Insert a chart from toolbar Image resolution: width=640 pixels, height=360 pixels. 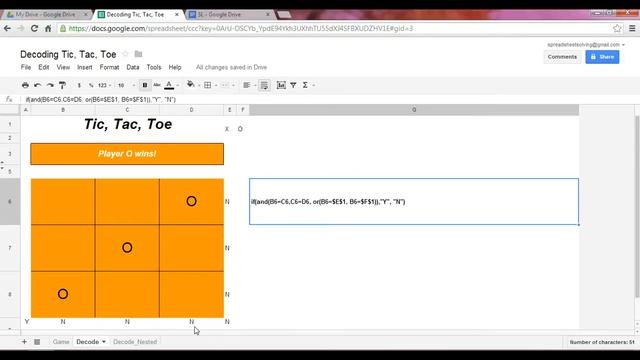(281, 85)
